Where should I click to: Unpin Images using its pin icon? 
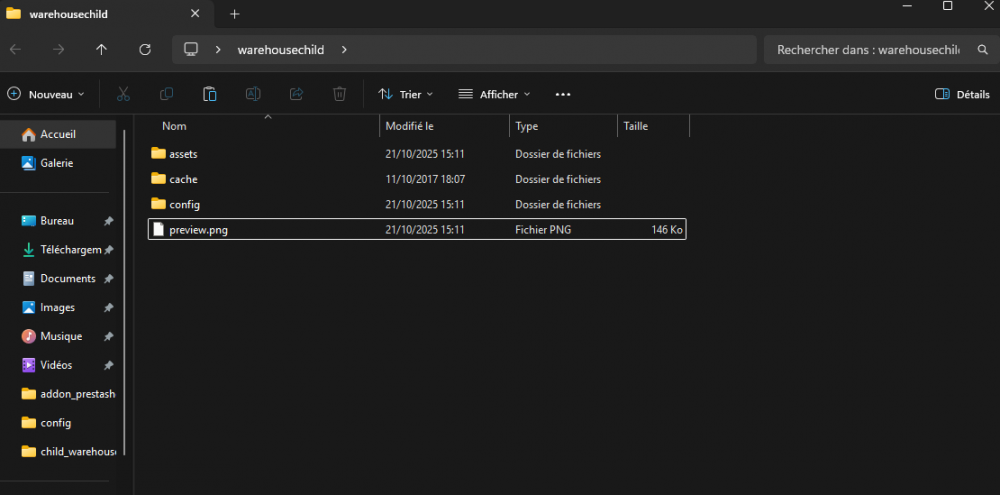(x=108, y=307)
